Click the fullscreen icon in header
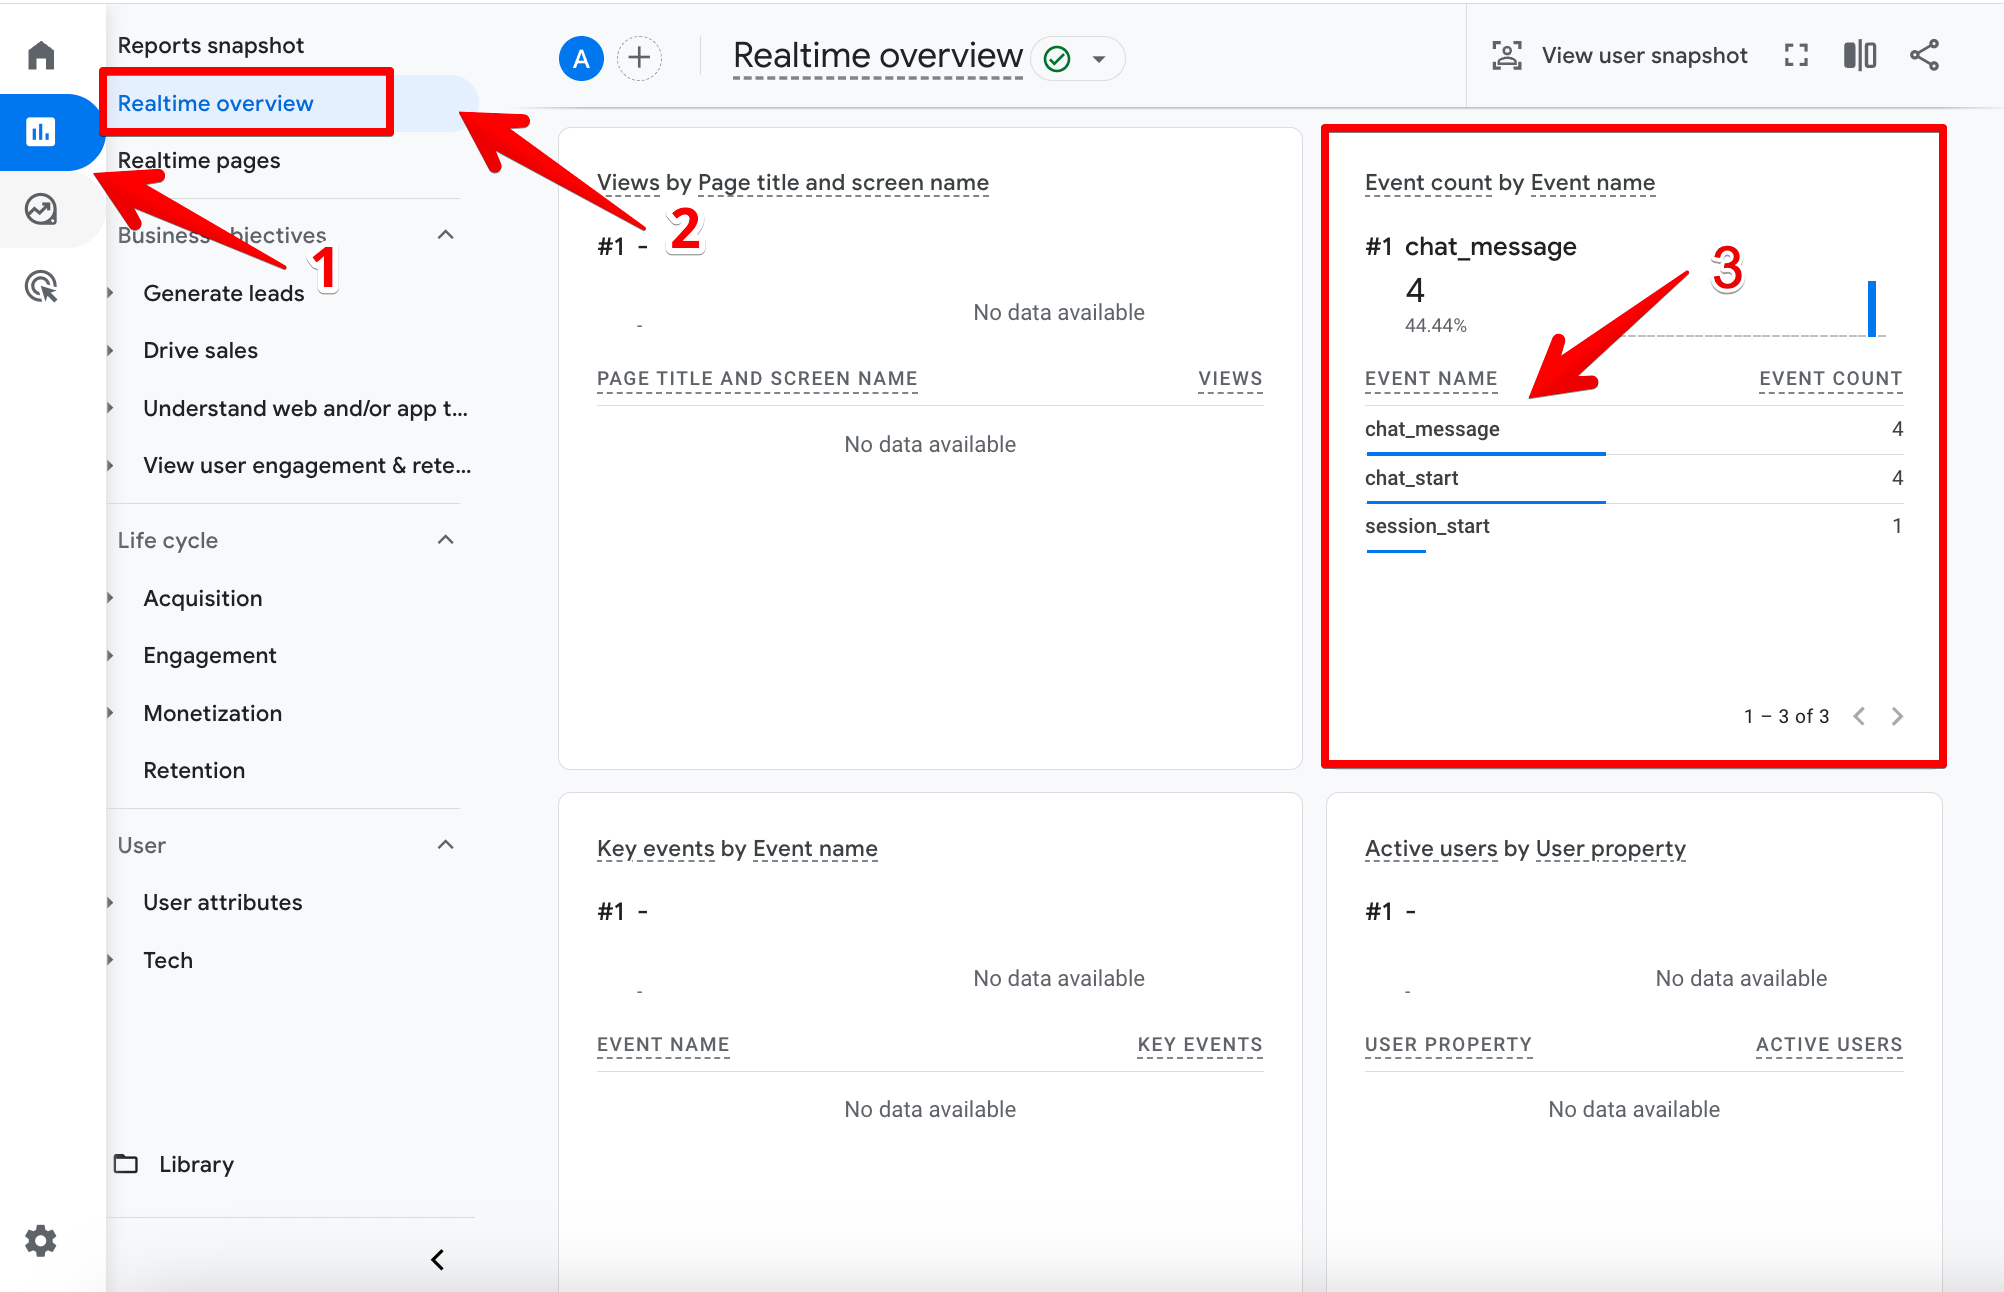Screen dimensions: 2004x1292 pos(1796,55)
